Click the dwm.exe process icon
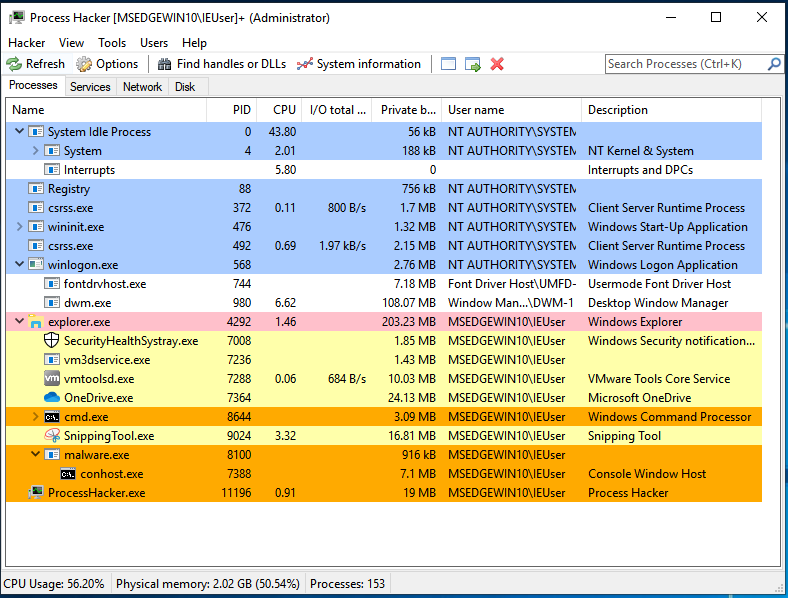788x598 pixels. (x=52, y=303)
